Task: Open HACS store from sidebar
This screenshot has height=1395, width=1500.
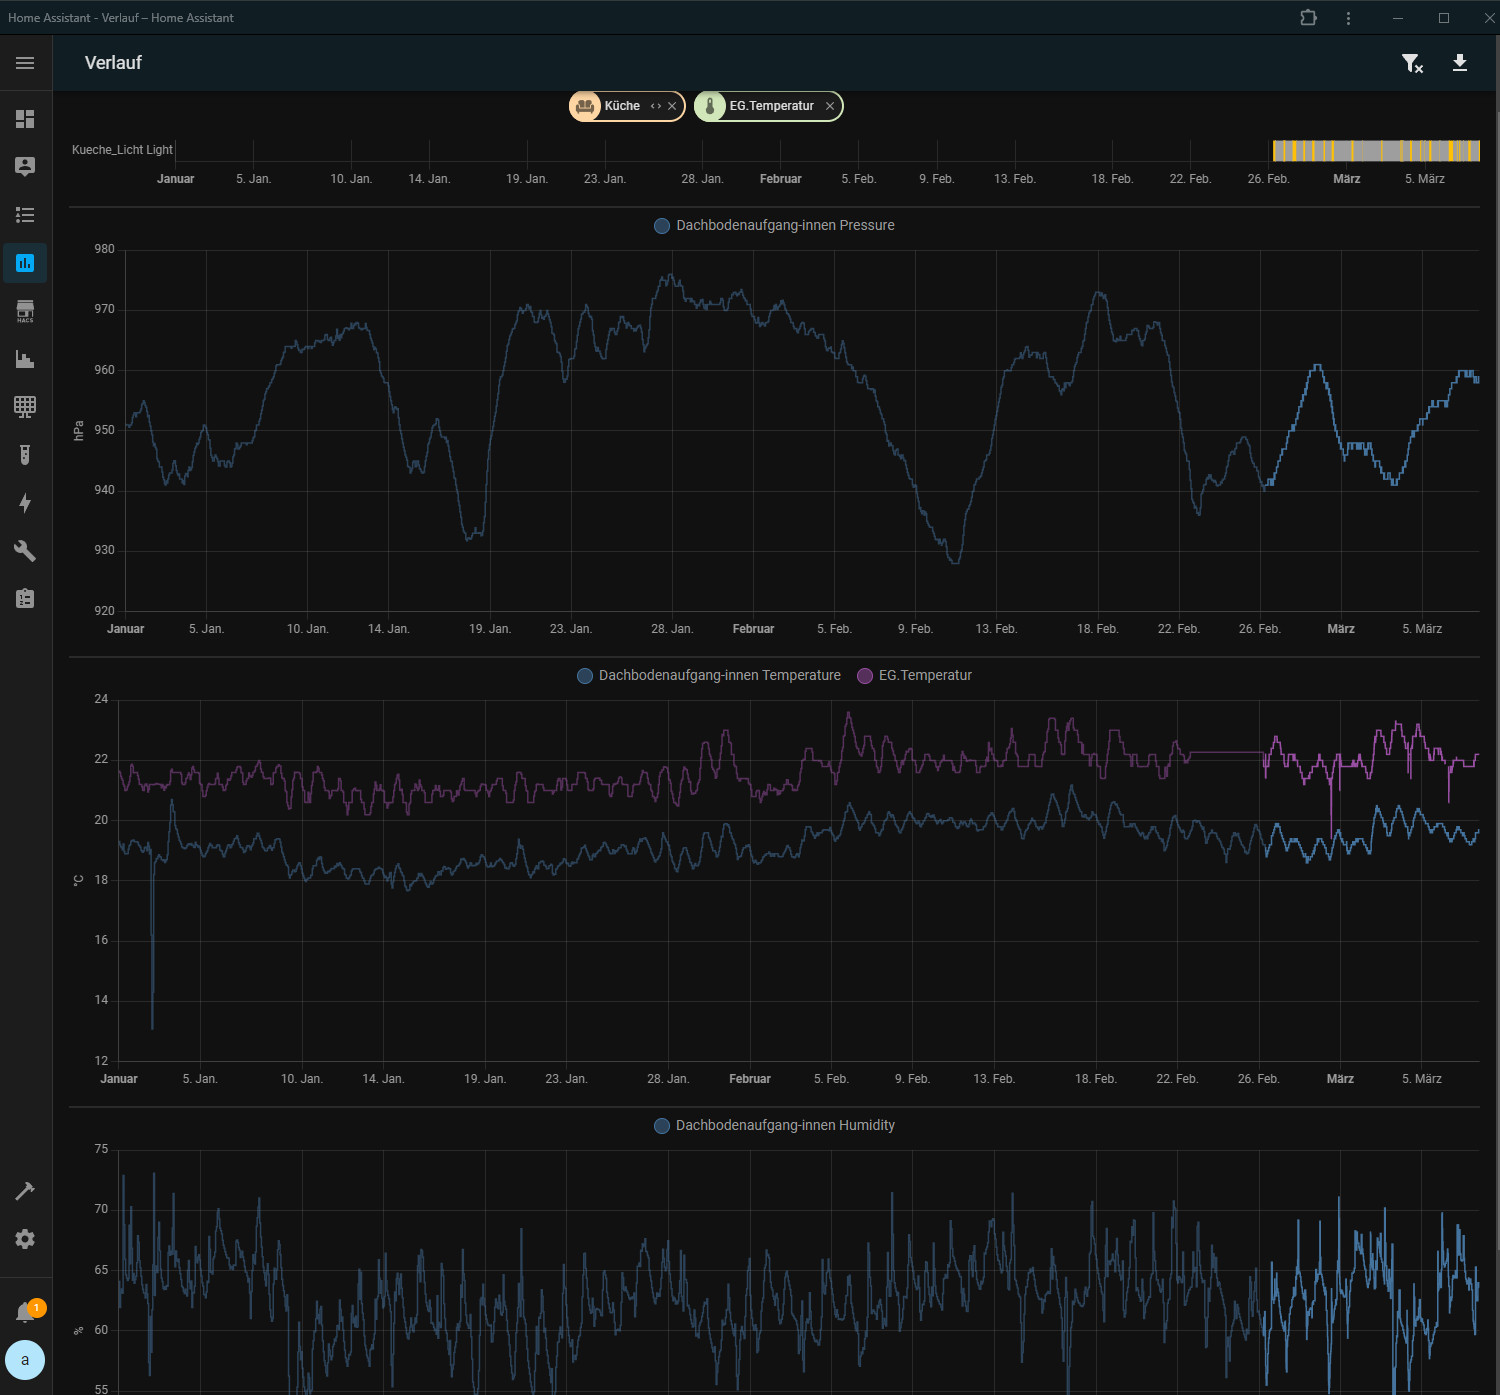Action: point(25,311)
